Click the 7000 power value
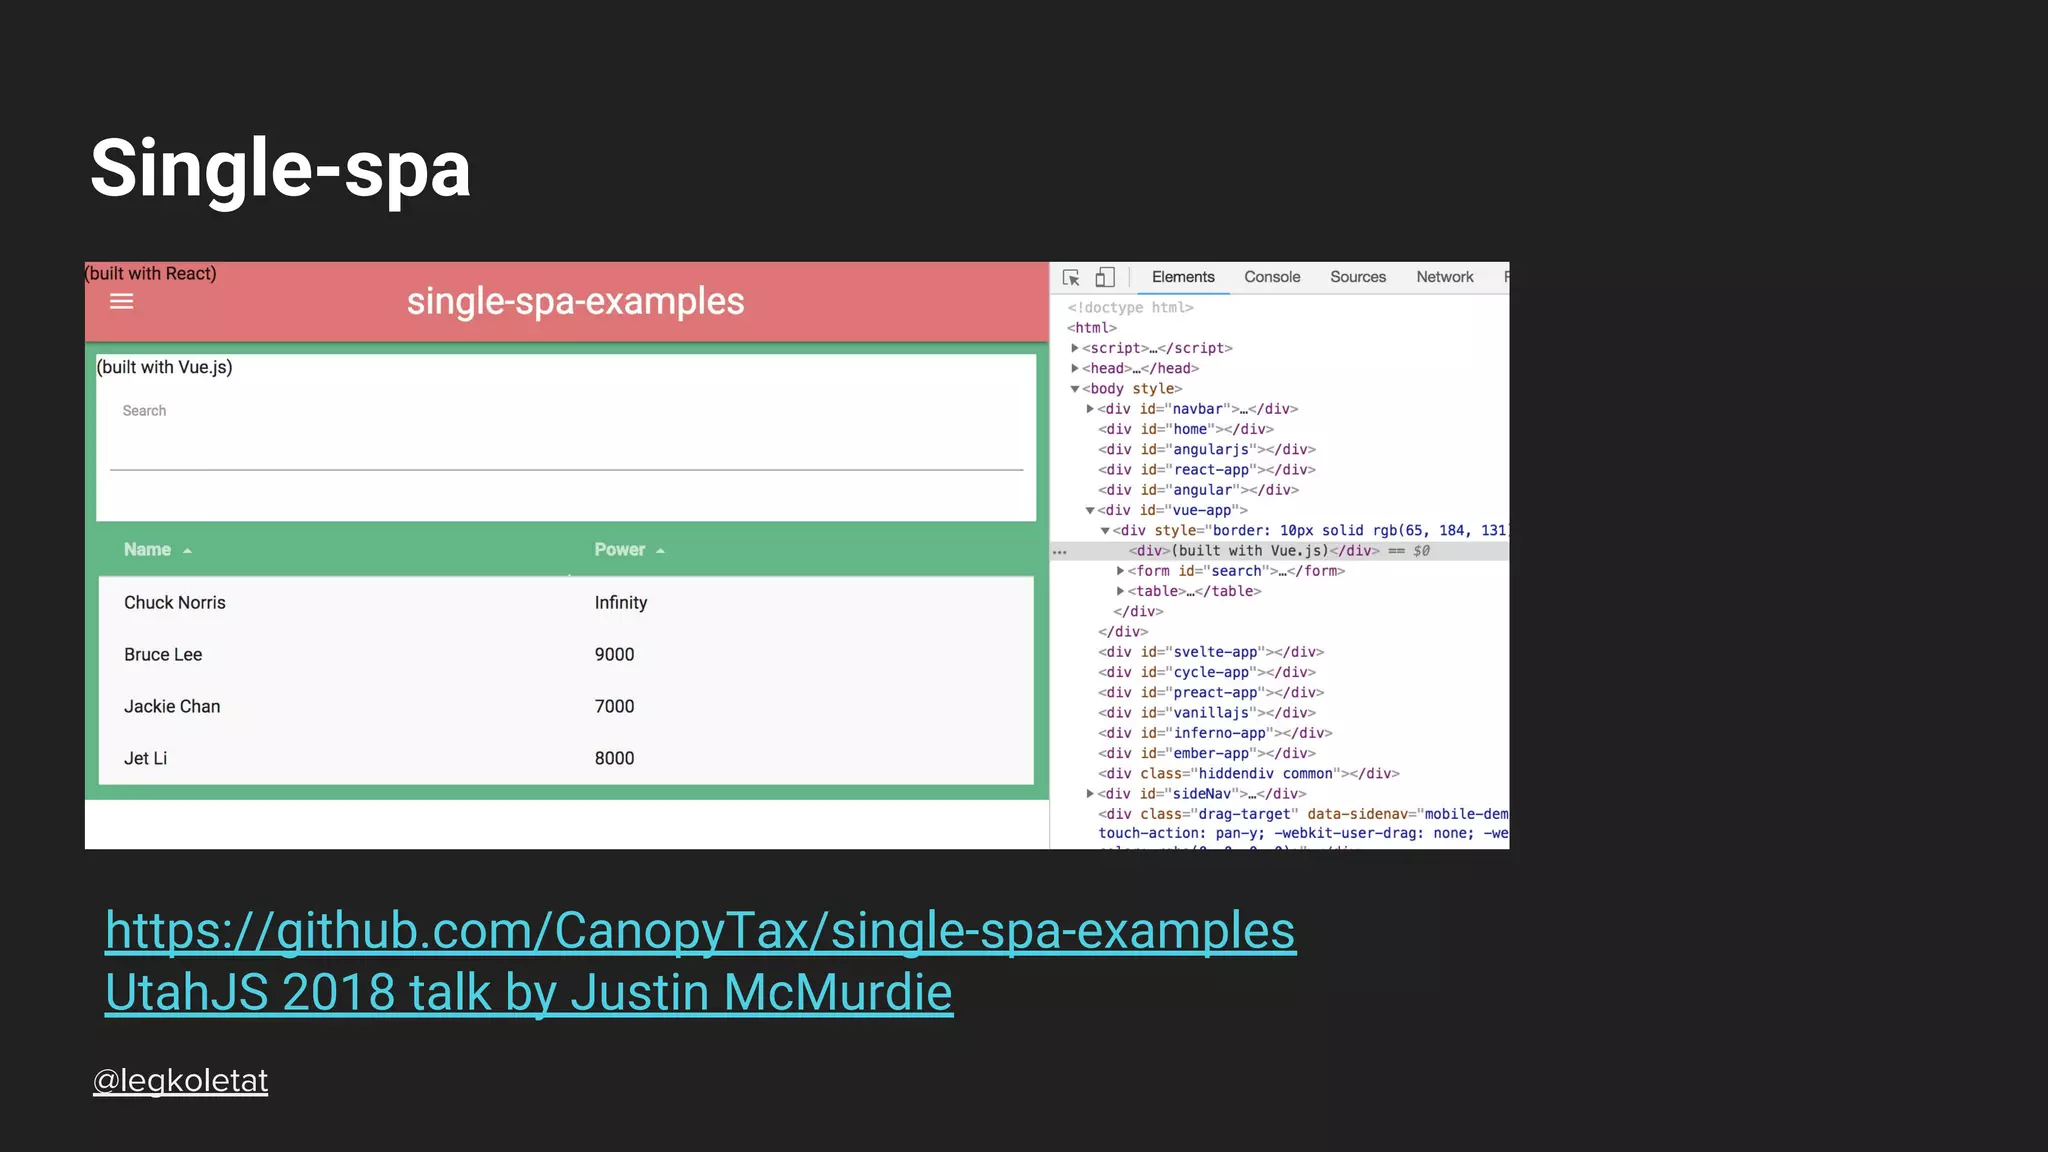Screen dimensions: 2048x1152 (x=614, y=707)
